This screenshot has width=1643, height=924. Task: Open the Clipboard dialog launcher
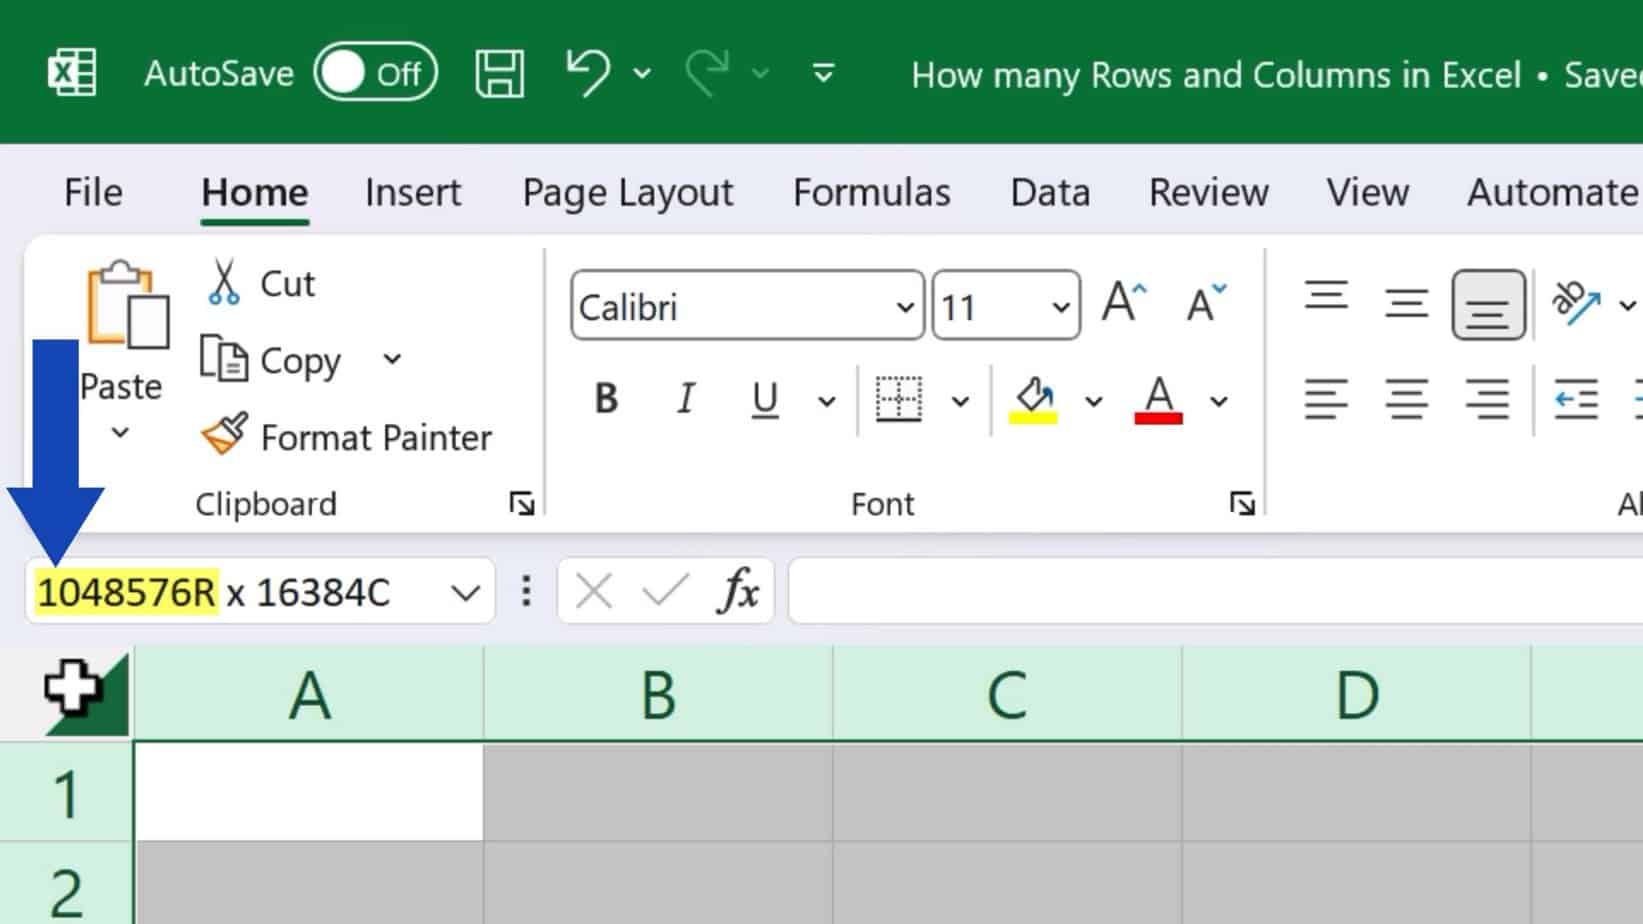[x=522, y=505]
